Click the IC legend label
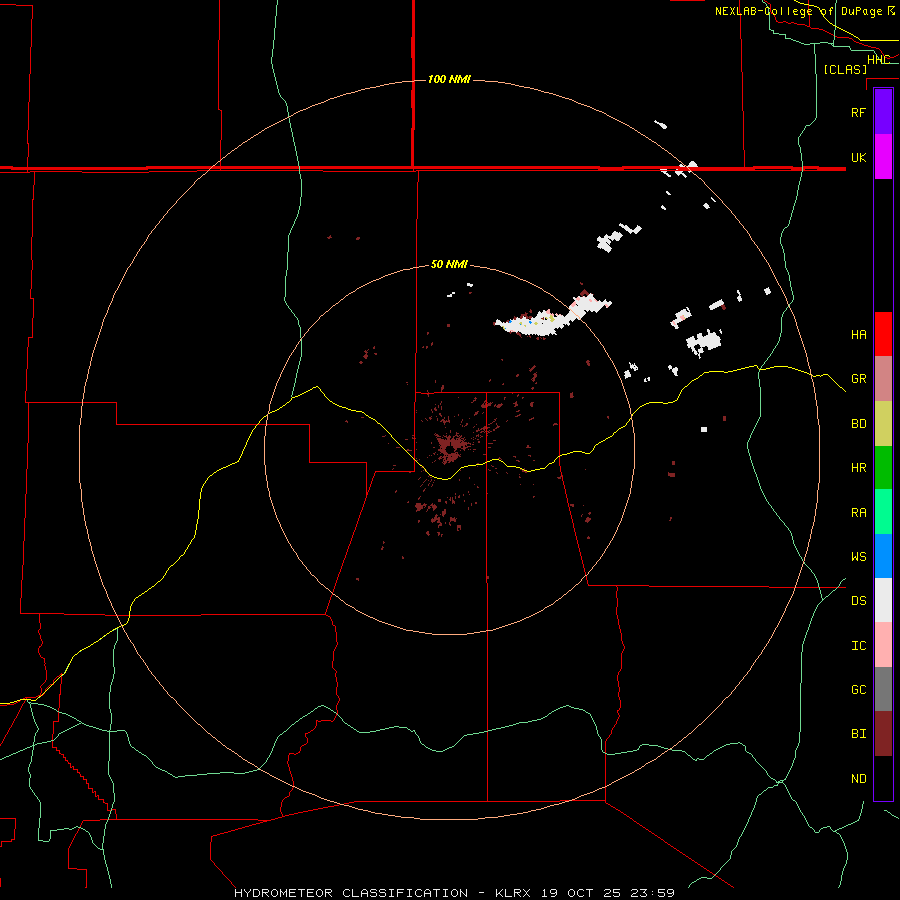Viewport: 900px width, 900px height. point(858,646)
